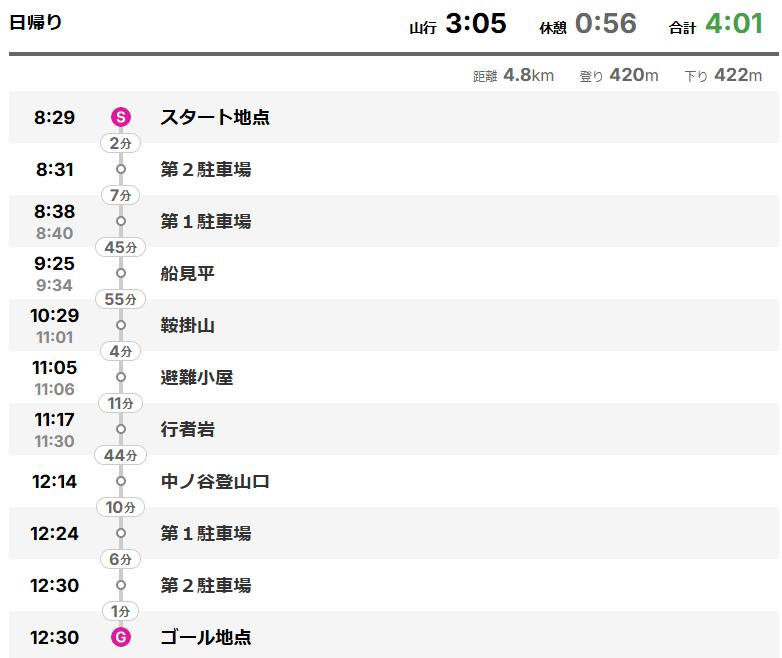
Task: Select the 55分 segment duration badge
Action: [x=121, y=299]
